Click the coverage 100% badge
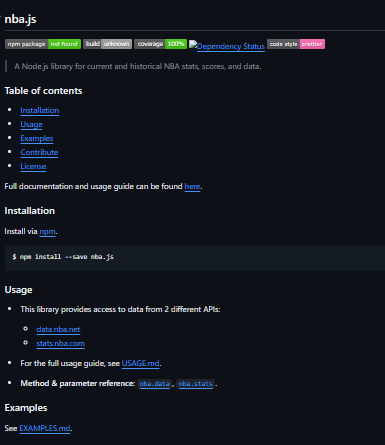385x445 pixels. point(160,44)
